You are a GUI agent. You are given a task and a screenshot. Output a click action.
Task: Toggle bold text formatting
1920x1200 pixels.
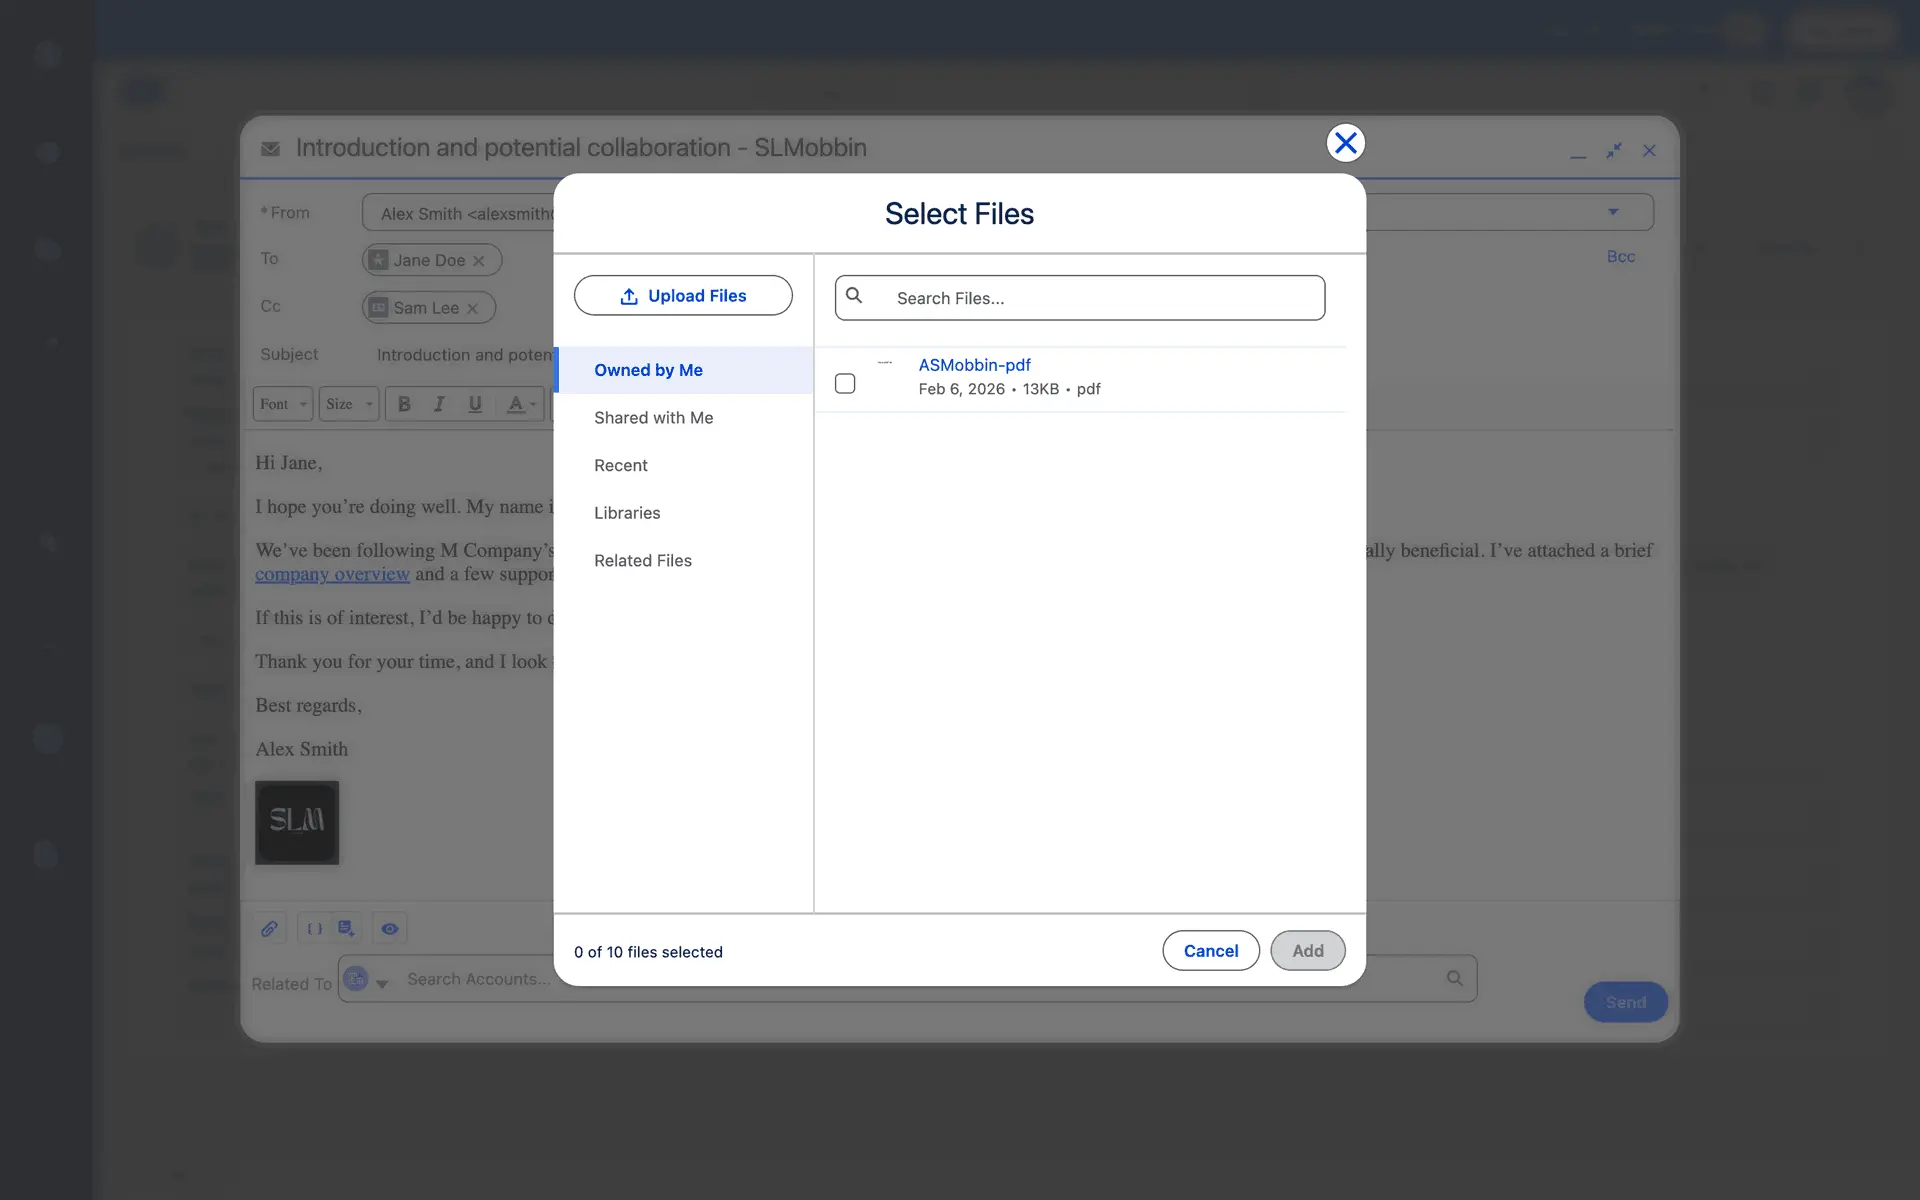coord(404,404)
